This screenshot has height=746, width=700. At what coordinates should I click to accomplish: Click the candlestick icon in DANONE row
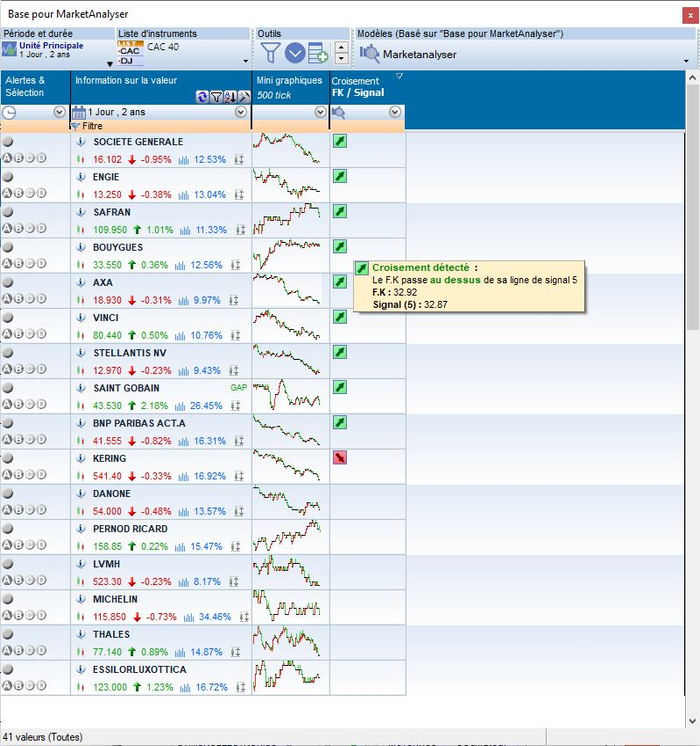80,511
